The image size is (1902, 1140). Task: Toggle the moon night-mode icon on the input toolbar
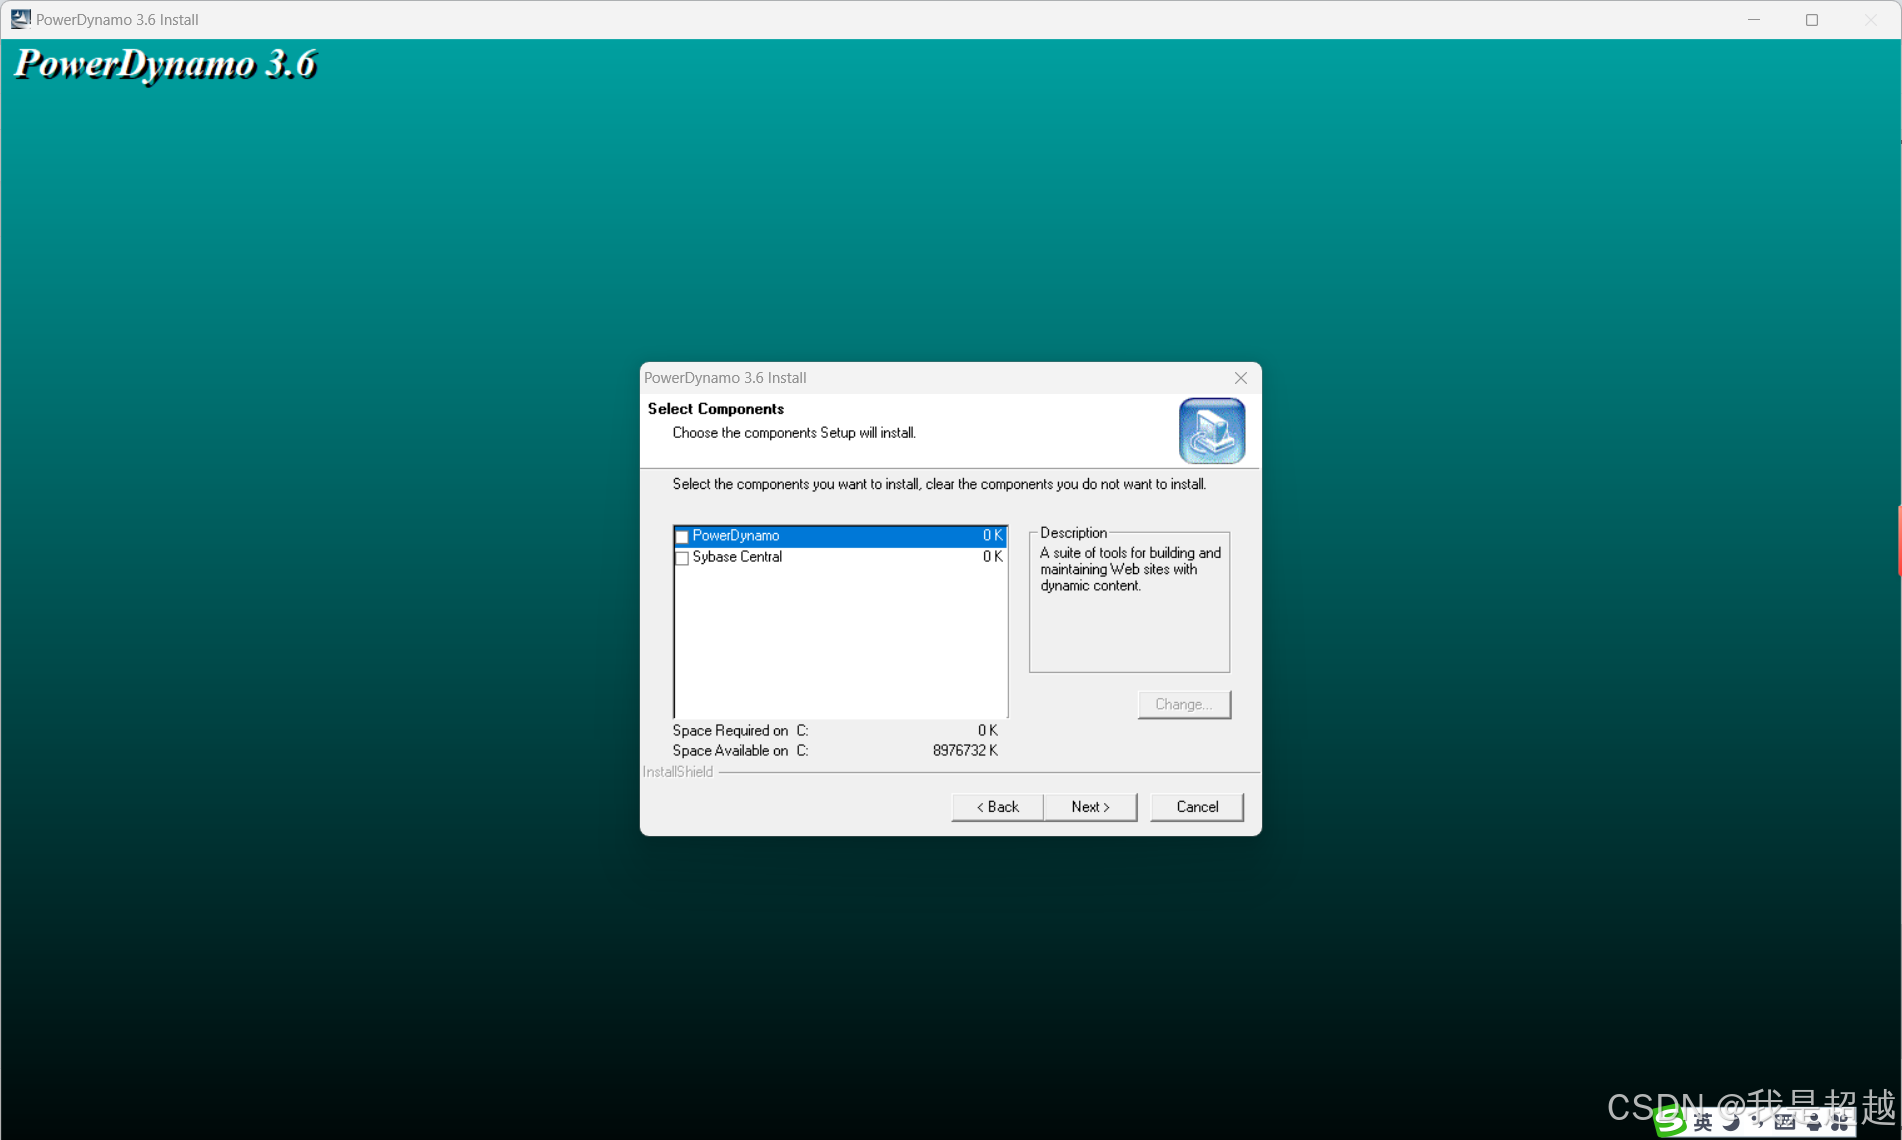pyautogui.click(x=1731, y=1122)
